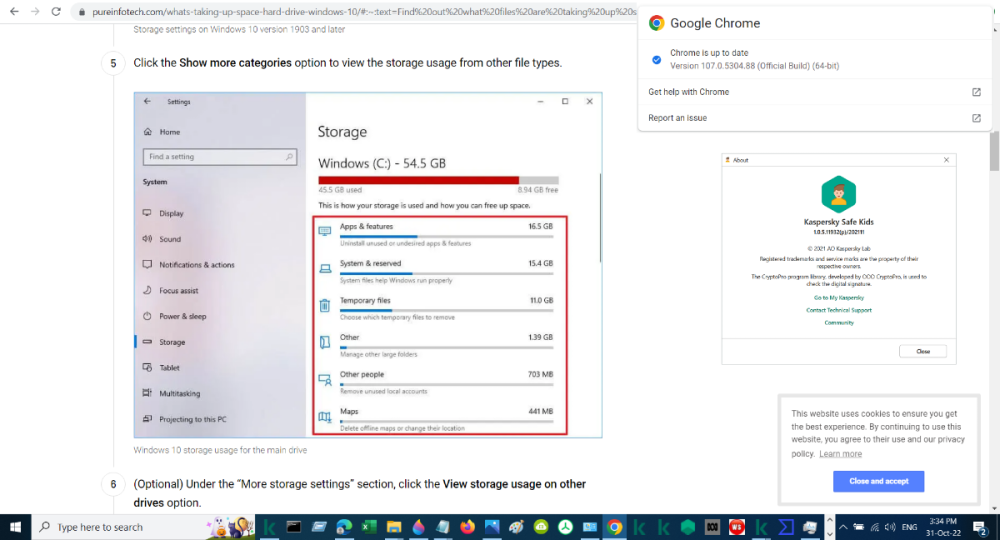Open Excel from the taskbar

coord(369,527)
